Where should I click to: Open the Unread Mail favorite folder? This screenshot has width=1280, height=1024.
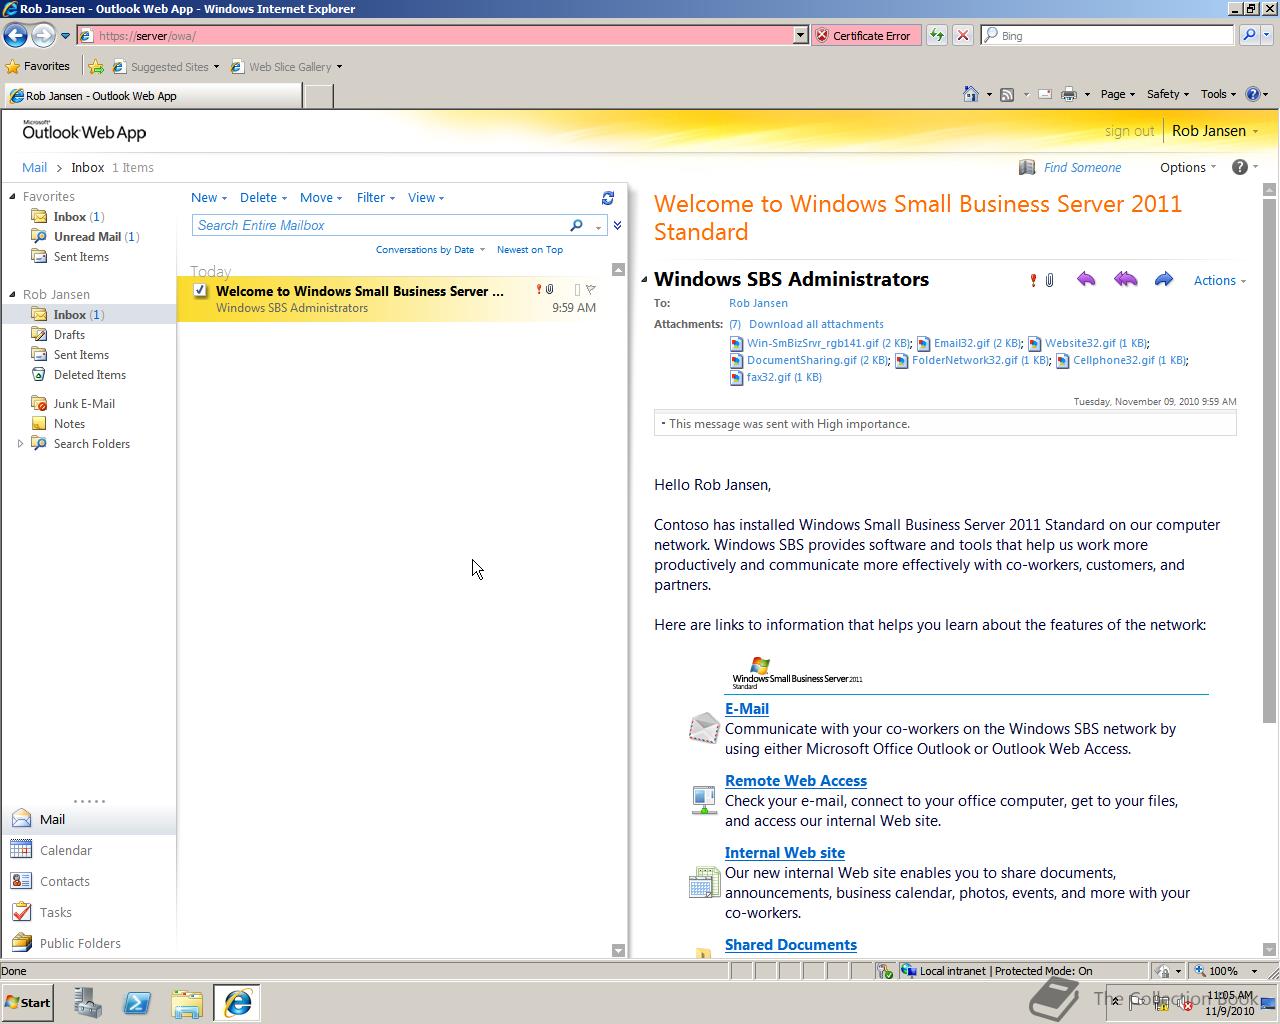click(x=96, y=236)
